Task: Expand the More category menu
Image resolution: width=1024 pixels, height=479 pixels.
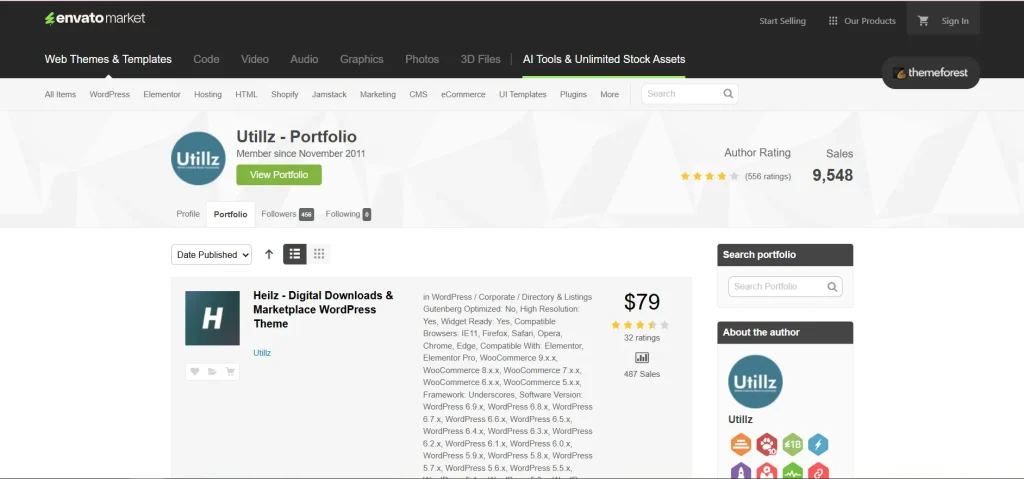Action: (609, 95)
